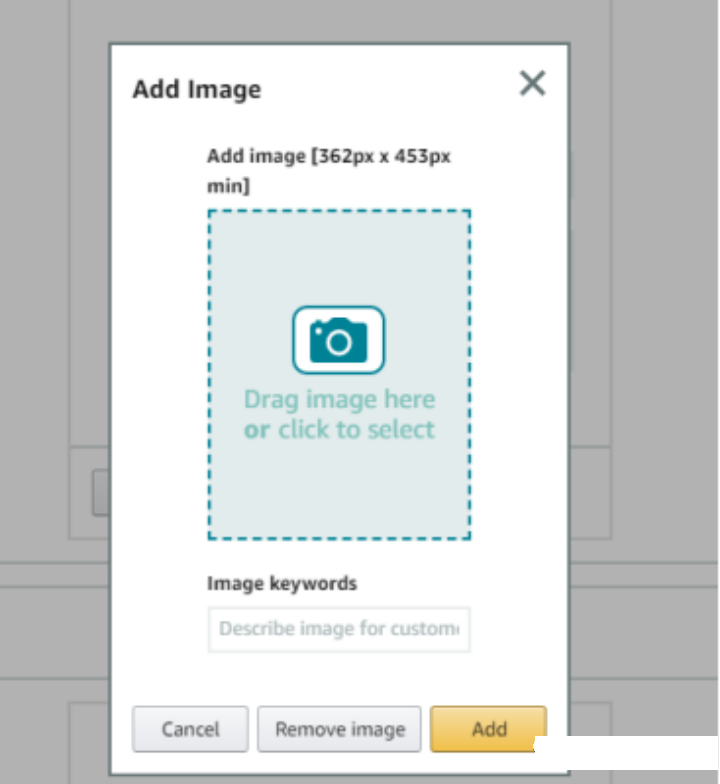Click the dimmed background left of the dialog
Image resolution: width=720 pixels, height=784 pixels.
(x=50, y=300)
